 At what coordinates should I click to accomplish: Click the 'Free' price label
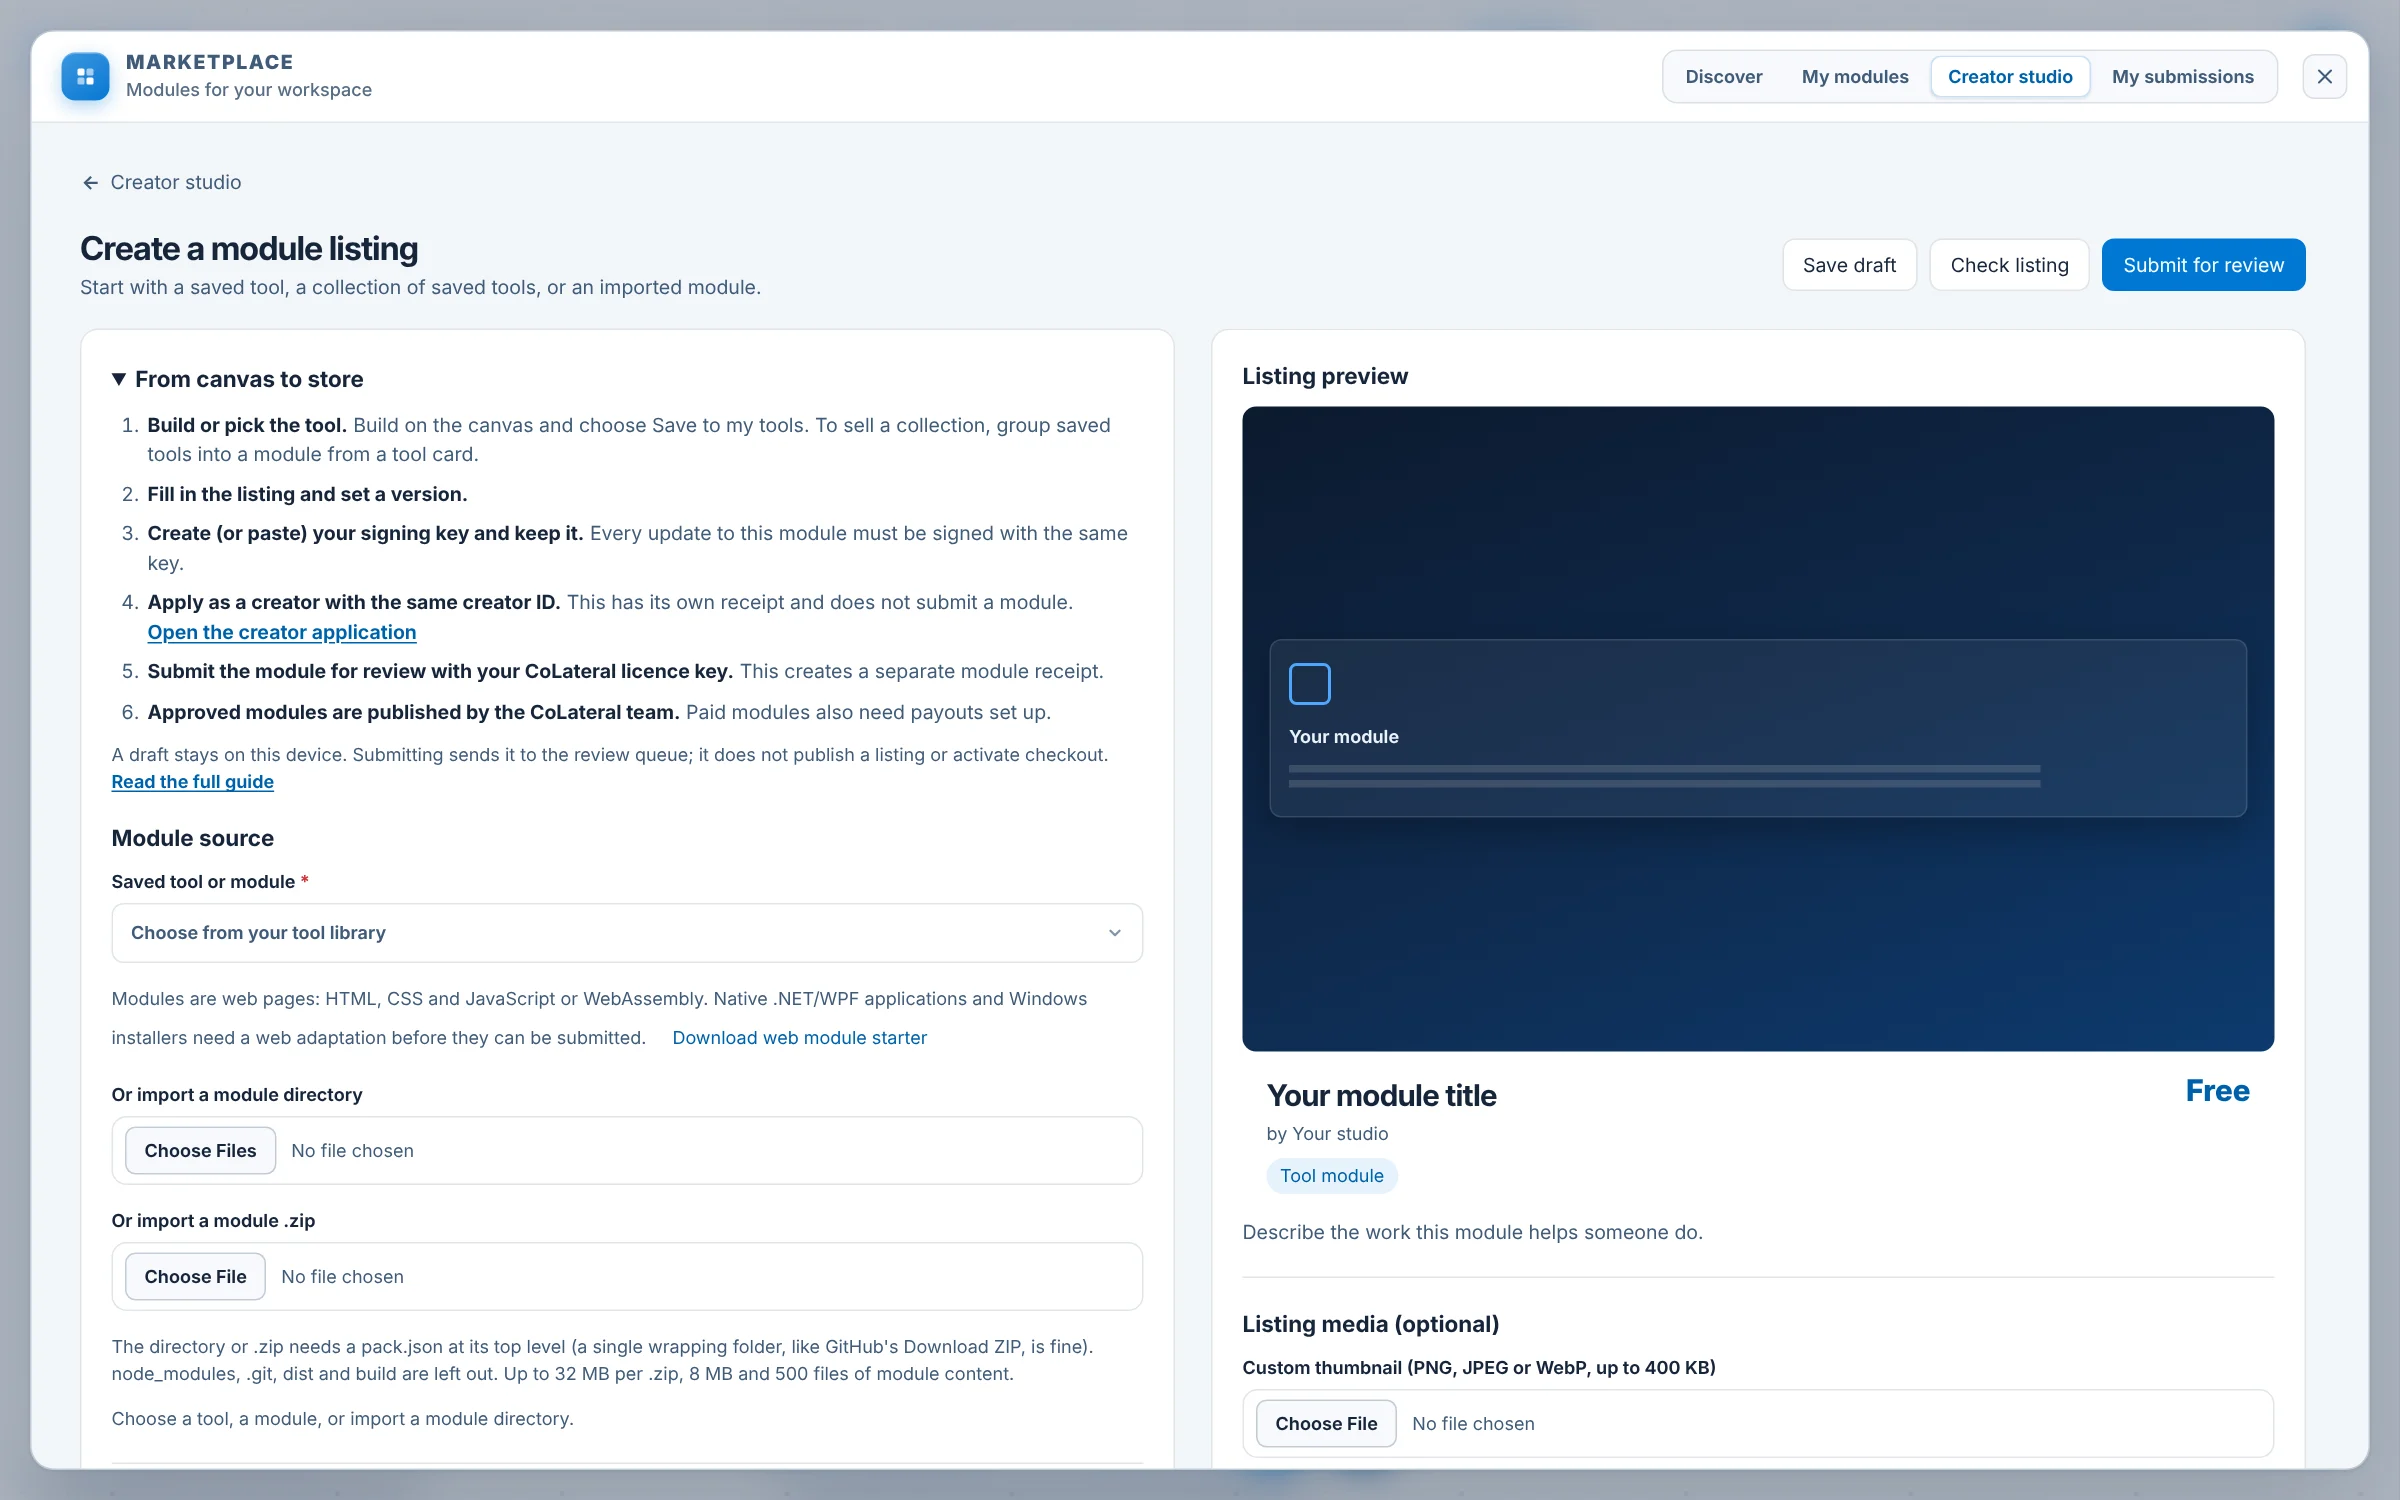coord(2217,1091)
